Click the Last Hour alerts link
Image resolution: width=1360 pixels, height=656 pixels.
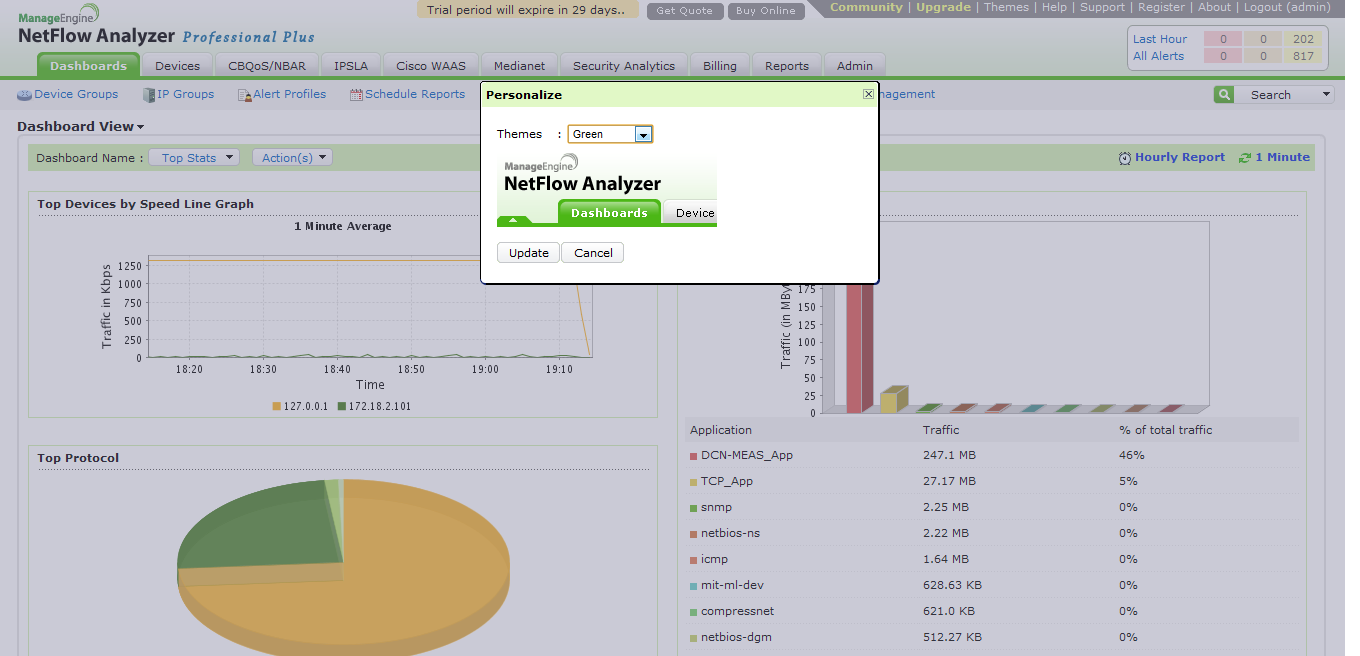click(x=1160, y=39)
